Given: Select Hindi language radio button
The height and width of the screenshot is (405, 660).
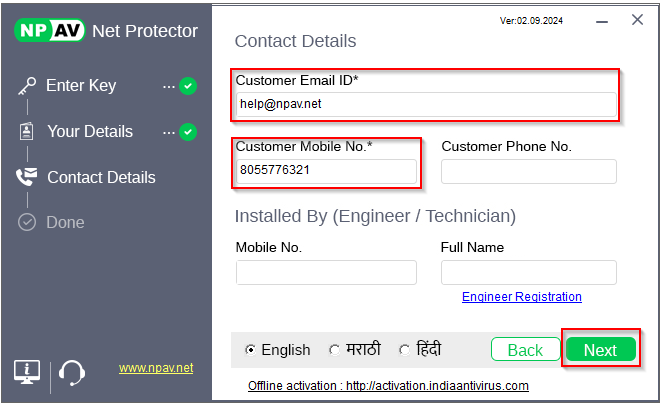Looking at the screenshot, I should (x=404, y=350).
